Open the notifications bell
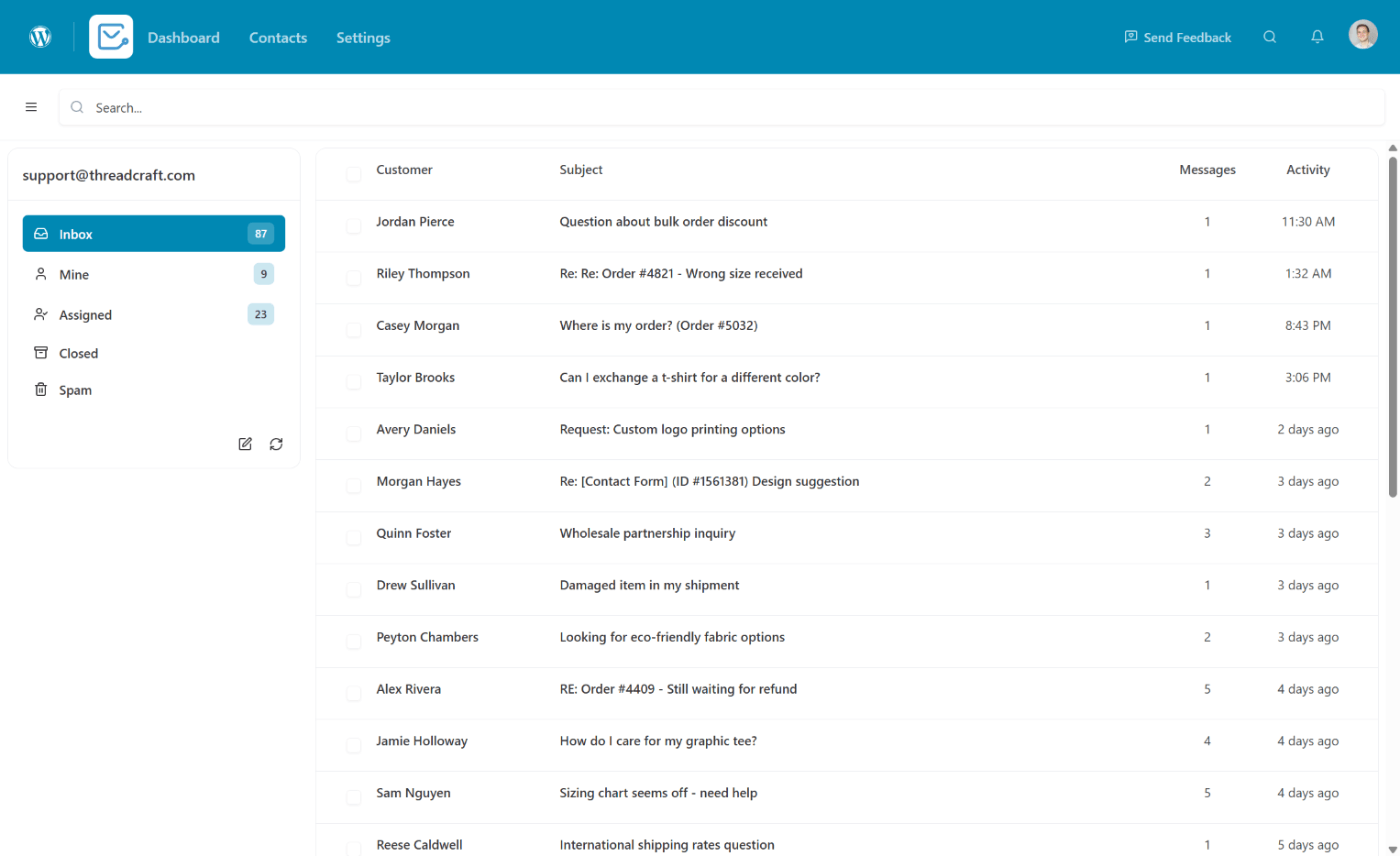 point(1317,36)
